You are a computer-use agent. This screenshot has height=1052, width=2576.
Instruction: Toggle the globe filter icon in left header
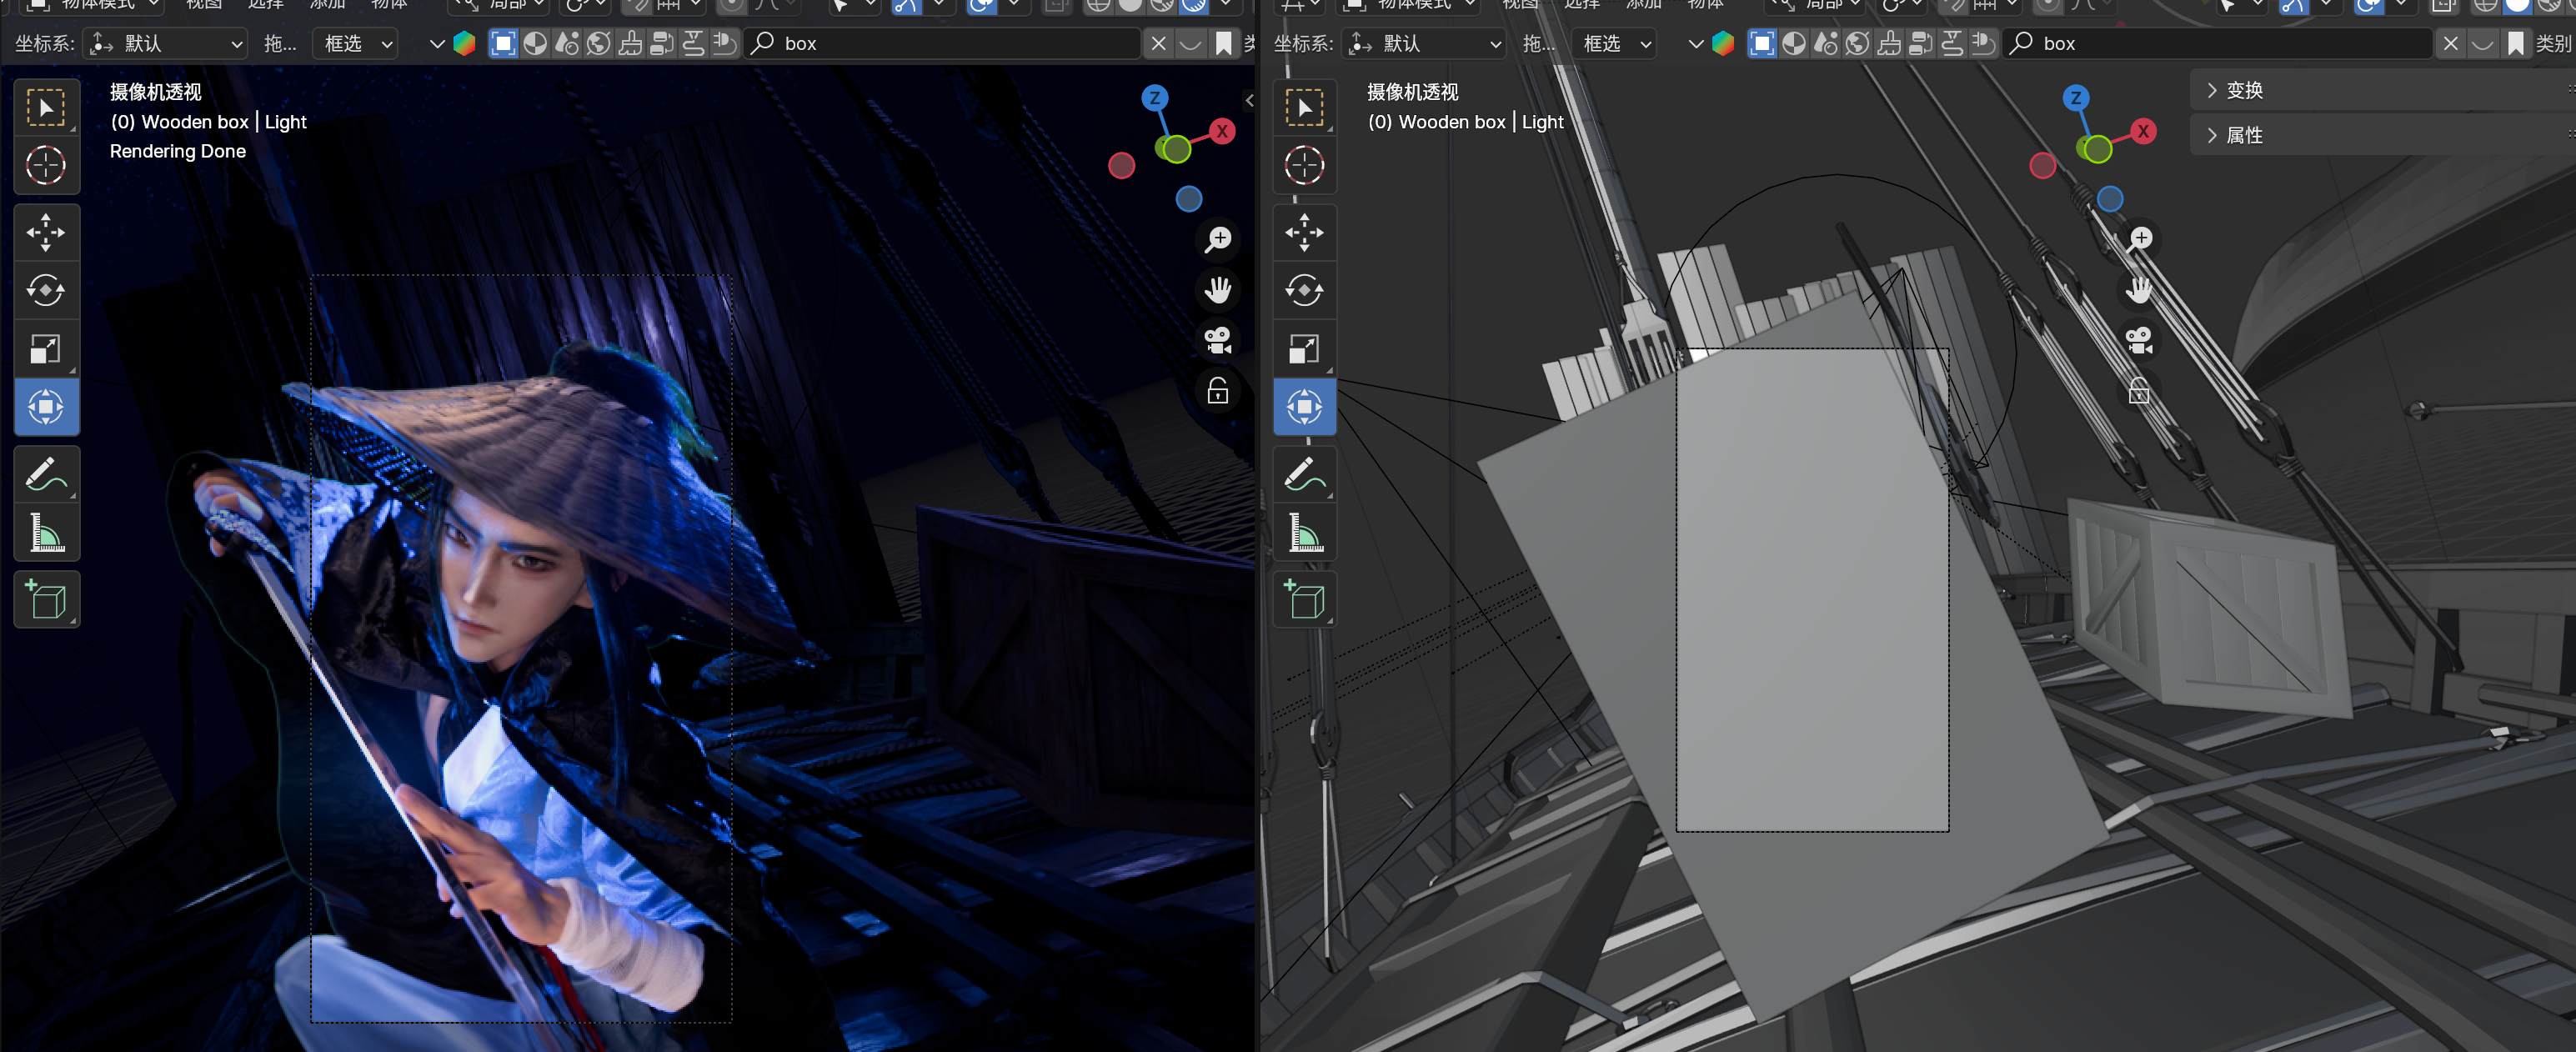tap(599, 43)
